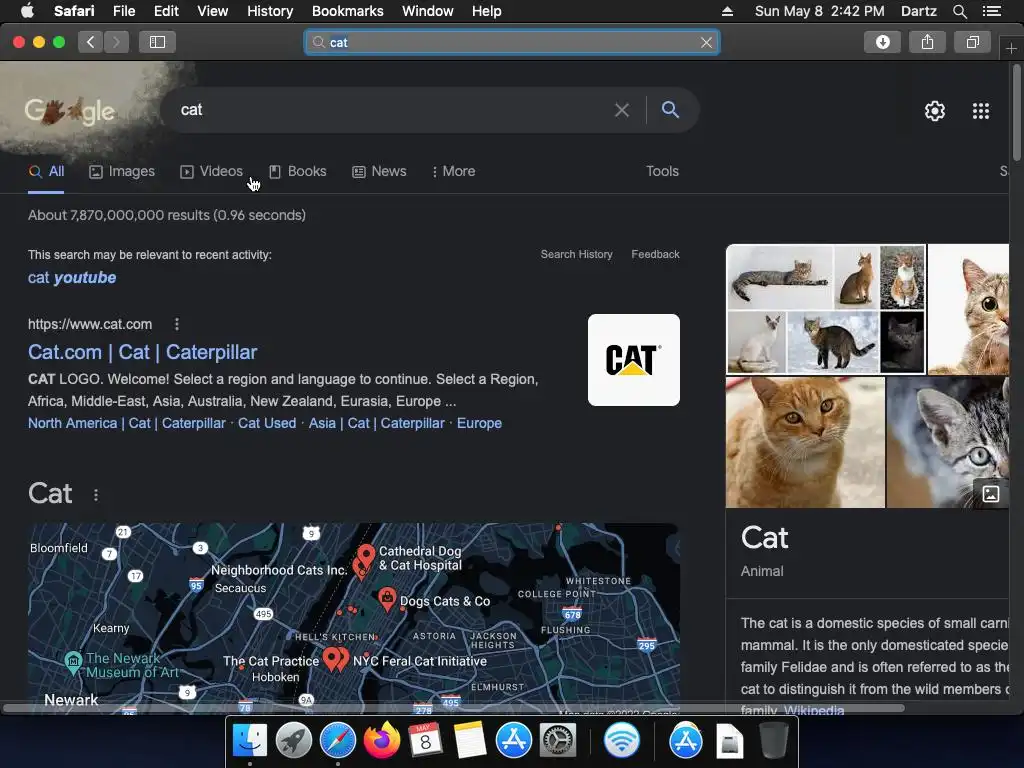The height and width of the screenshot is (768, 1024).
Task: Open the Window menu
Action: point(427,11)
